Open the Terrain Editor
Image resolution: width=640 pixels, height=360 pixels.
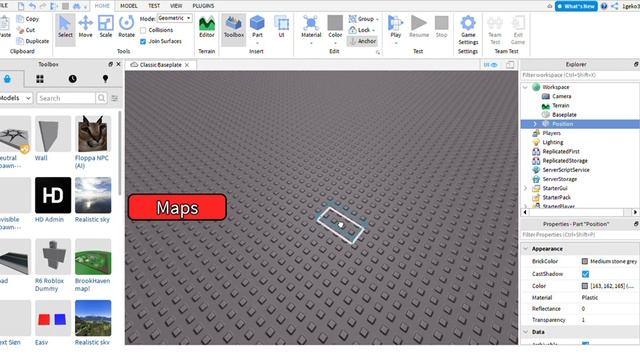[207, 27]
